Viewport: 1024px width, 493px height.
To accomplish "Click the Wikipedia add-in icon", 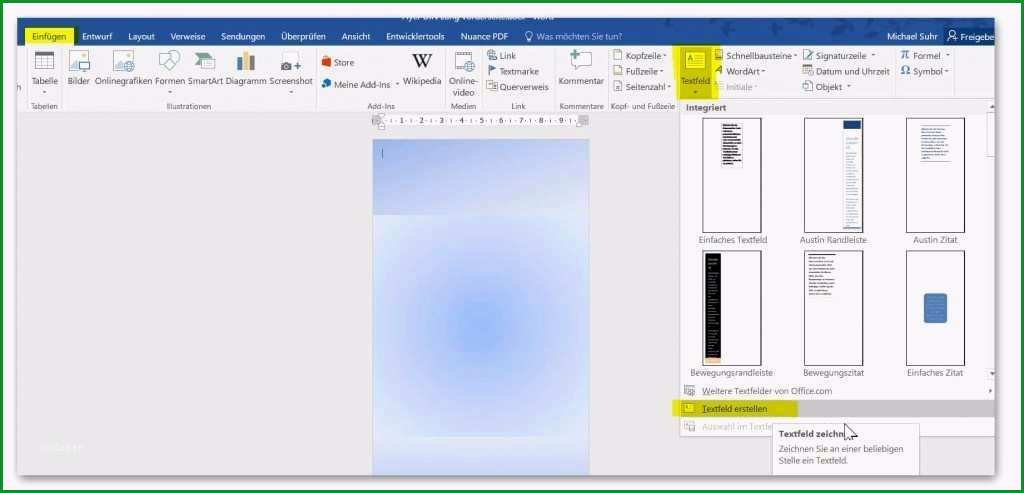I will click(422, 69).
